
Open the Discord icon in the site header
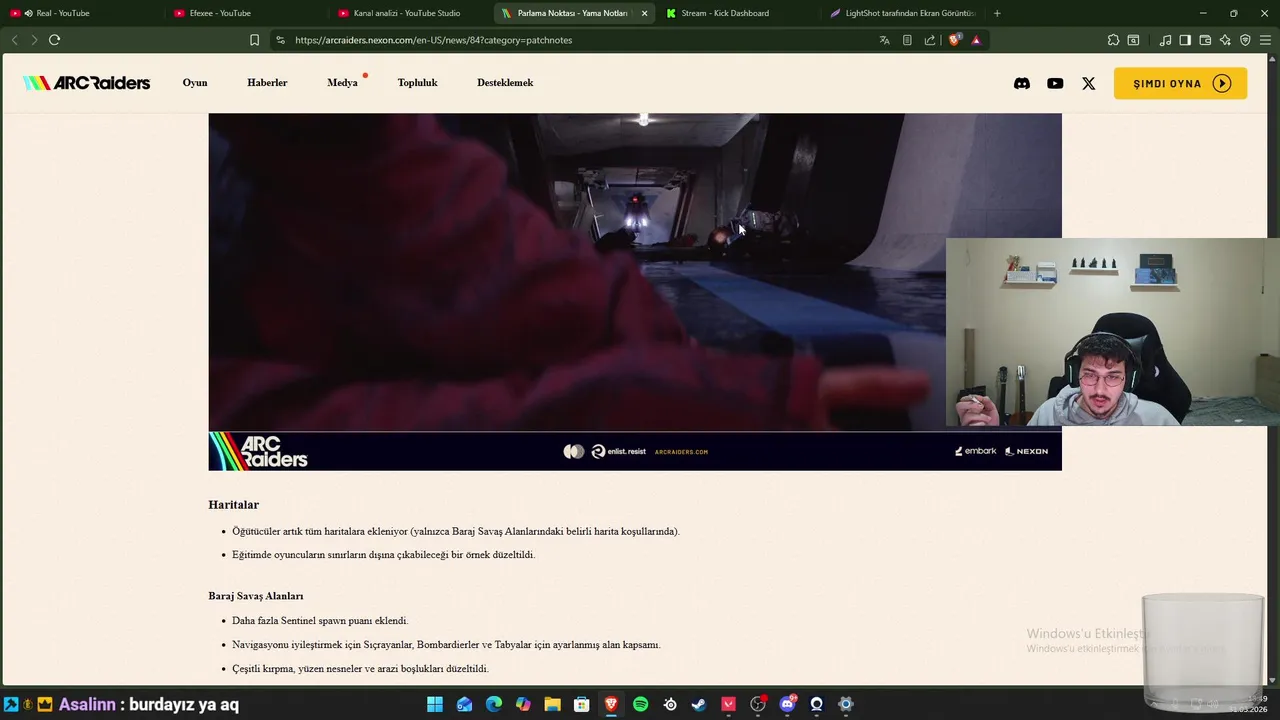[1021, 83]
